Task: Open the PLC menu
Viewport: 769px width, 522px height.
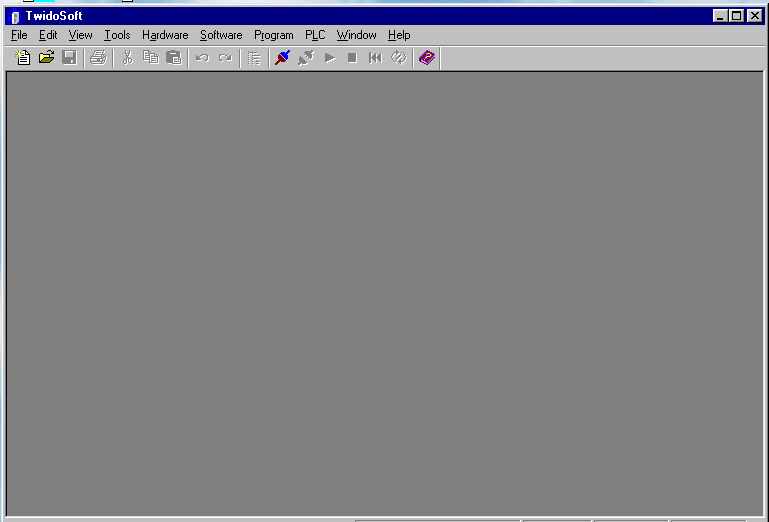Action: pyautogui.click(x=315, y=35)
